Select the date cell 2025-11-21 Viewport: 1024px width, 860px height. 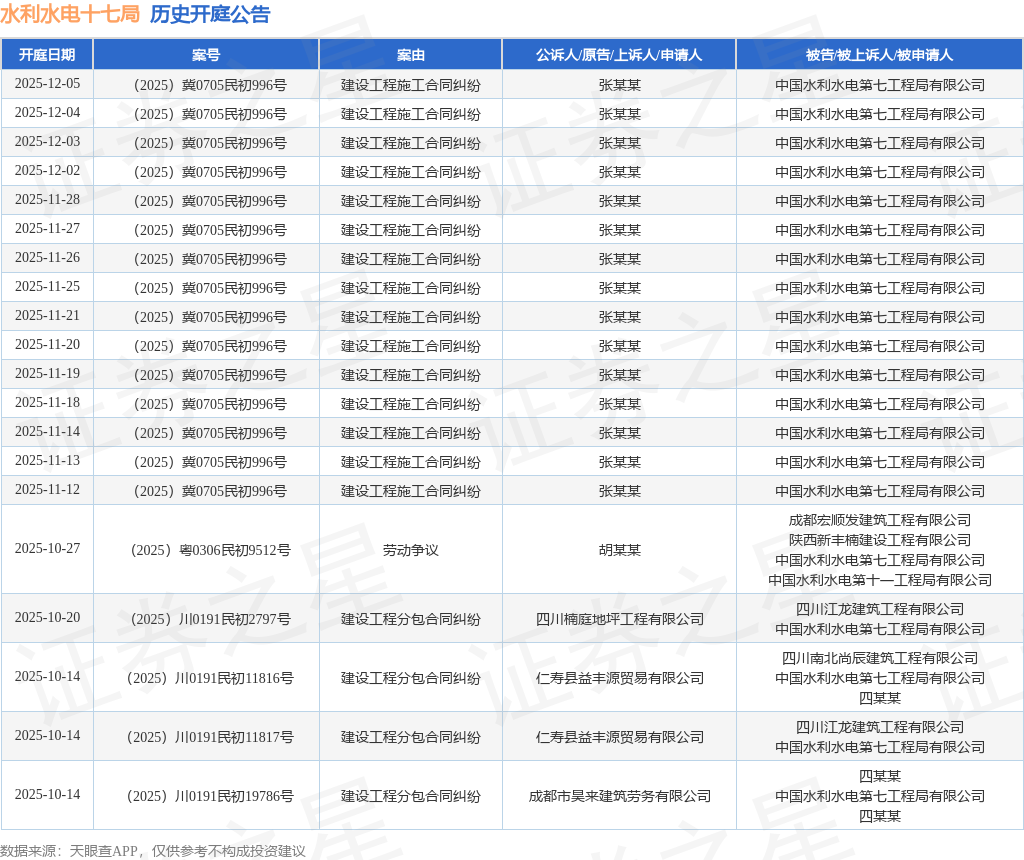pyautogui.click(x=48, y=316)
